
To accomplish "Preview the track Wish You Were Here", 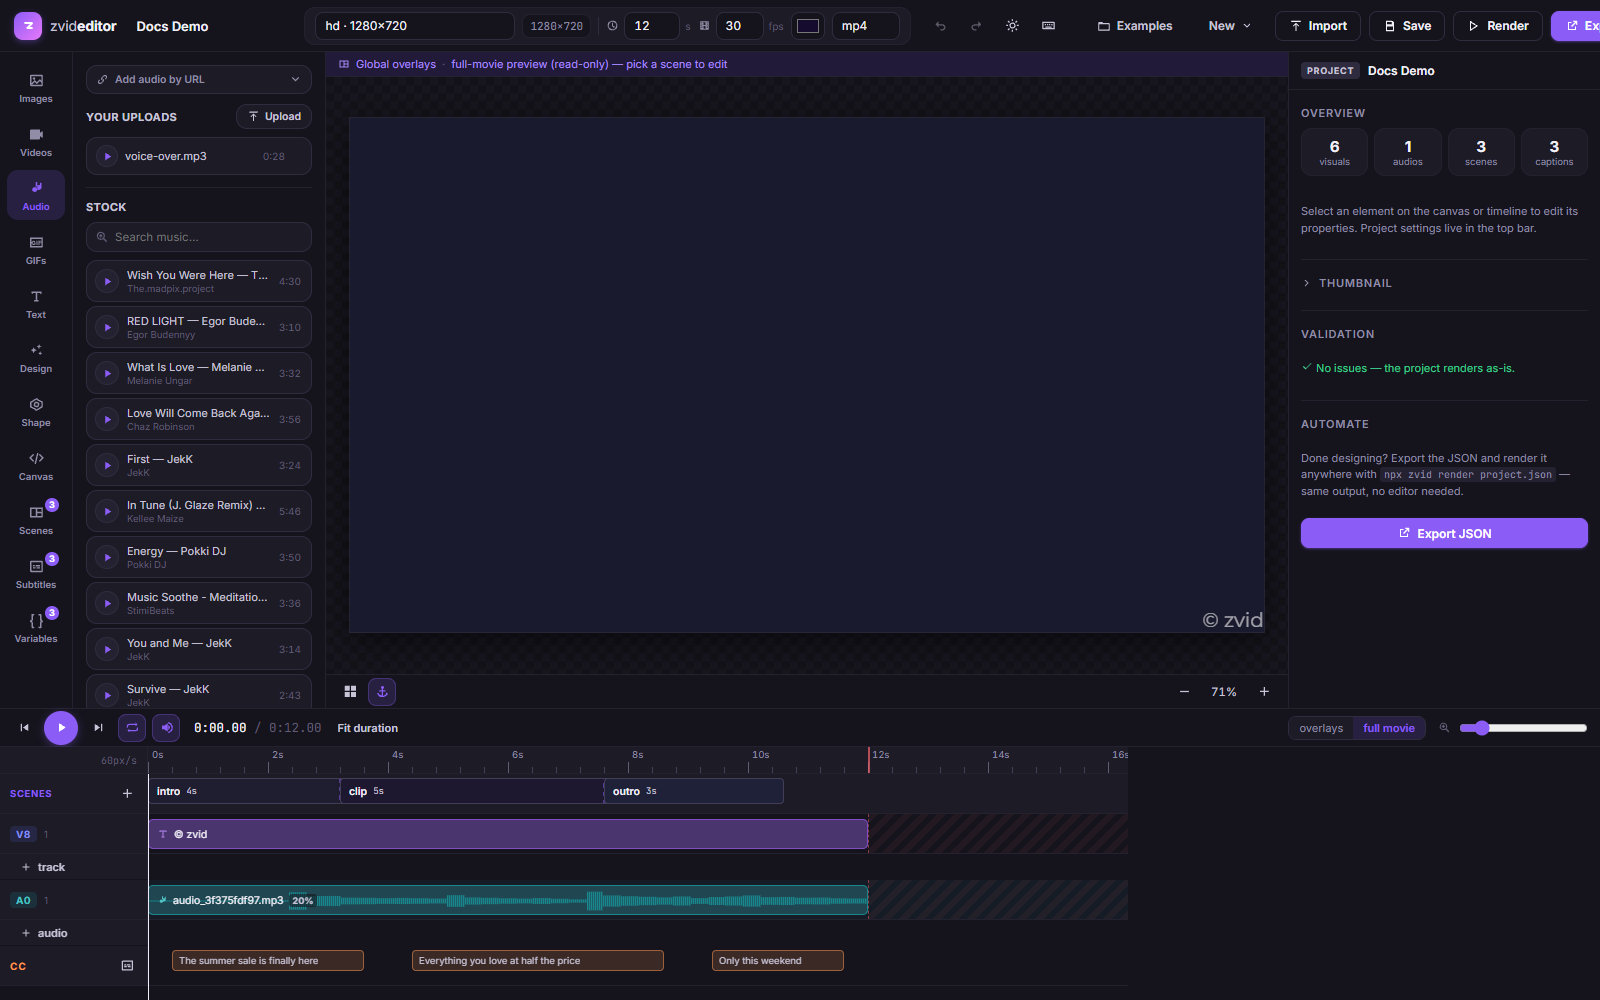I will (x=108, y=281).
